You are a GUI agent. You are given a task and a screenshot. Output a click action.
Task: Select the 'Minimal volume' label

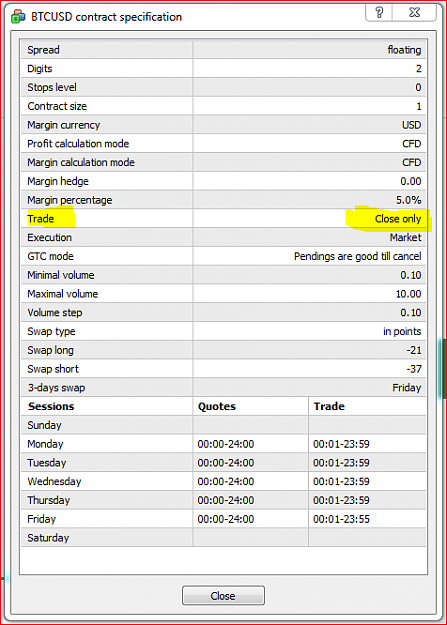pos(61,275)
